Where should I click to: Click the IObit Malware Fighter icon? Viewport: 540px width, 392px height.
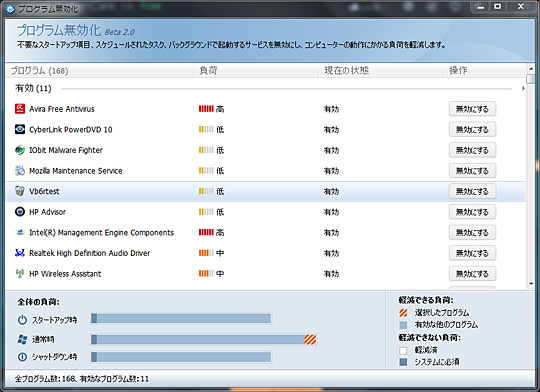[20, 150]
